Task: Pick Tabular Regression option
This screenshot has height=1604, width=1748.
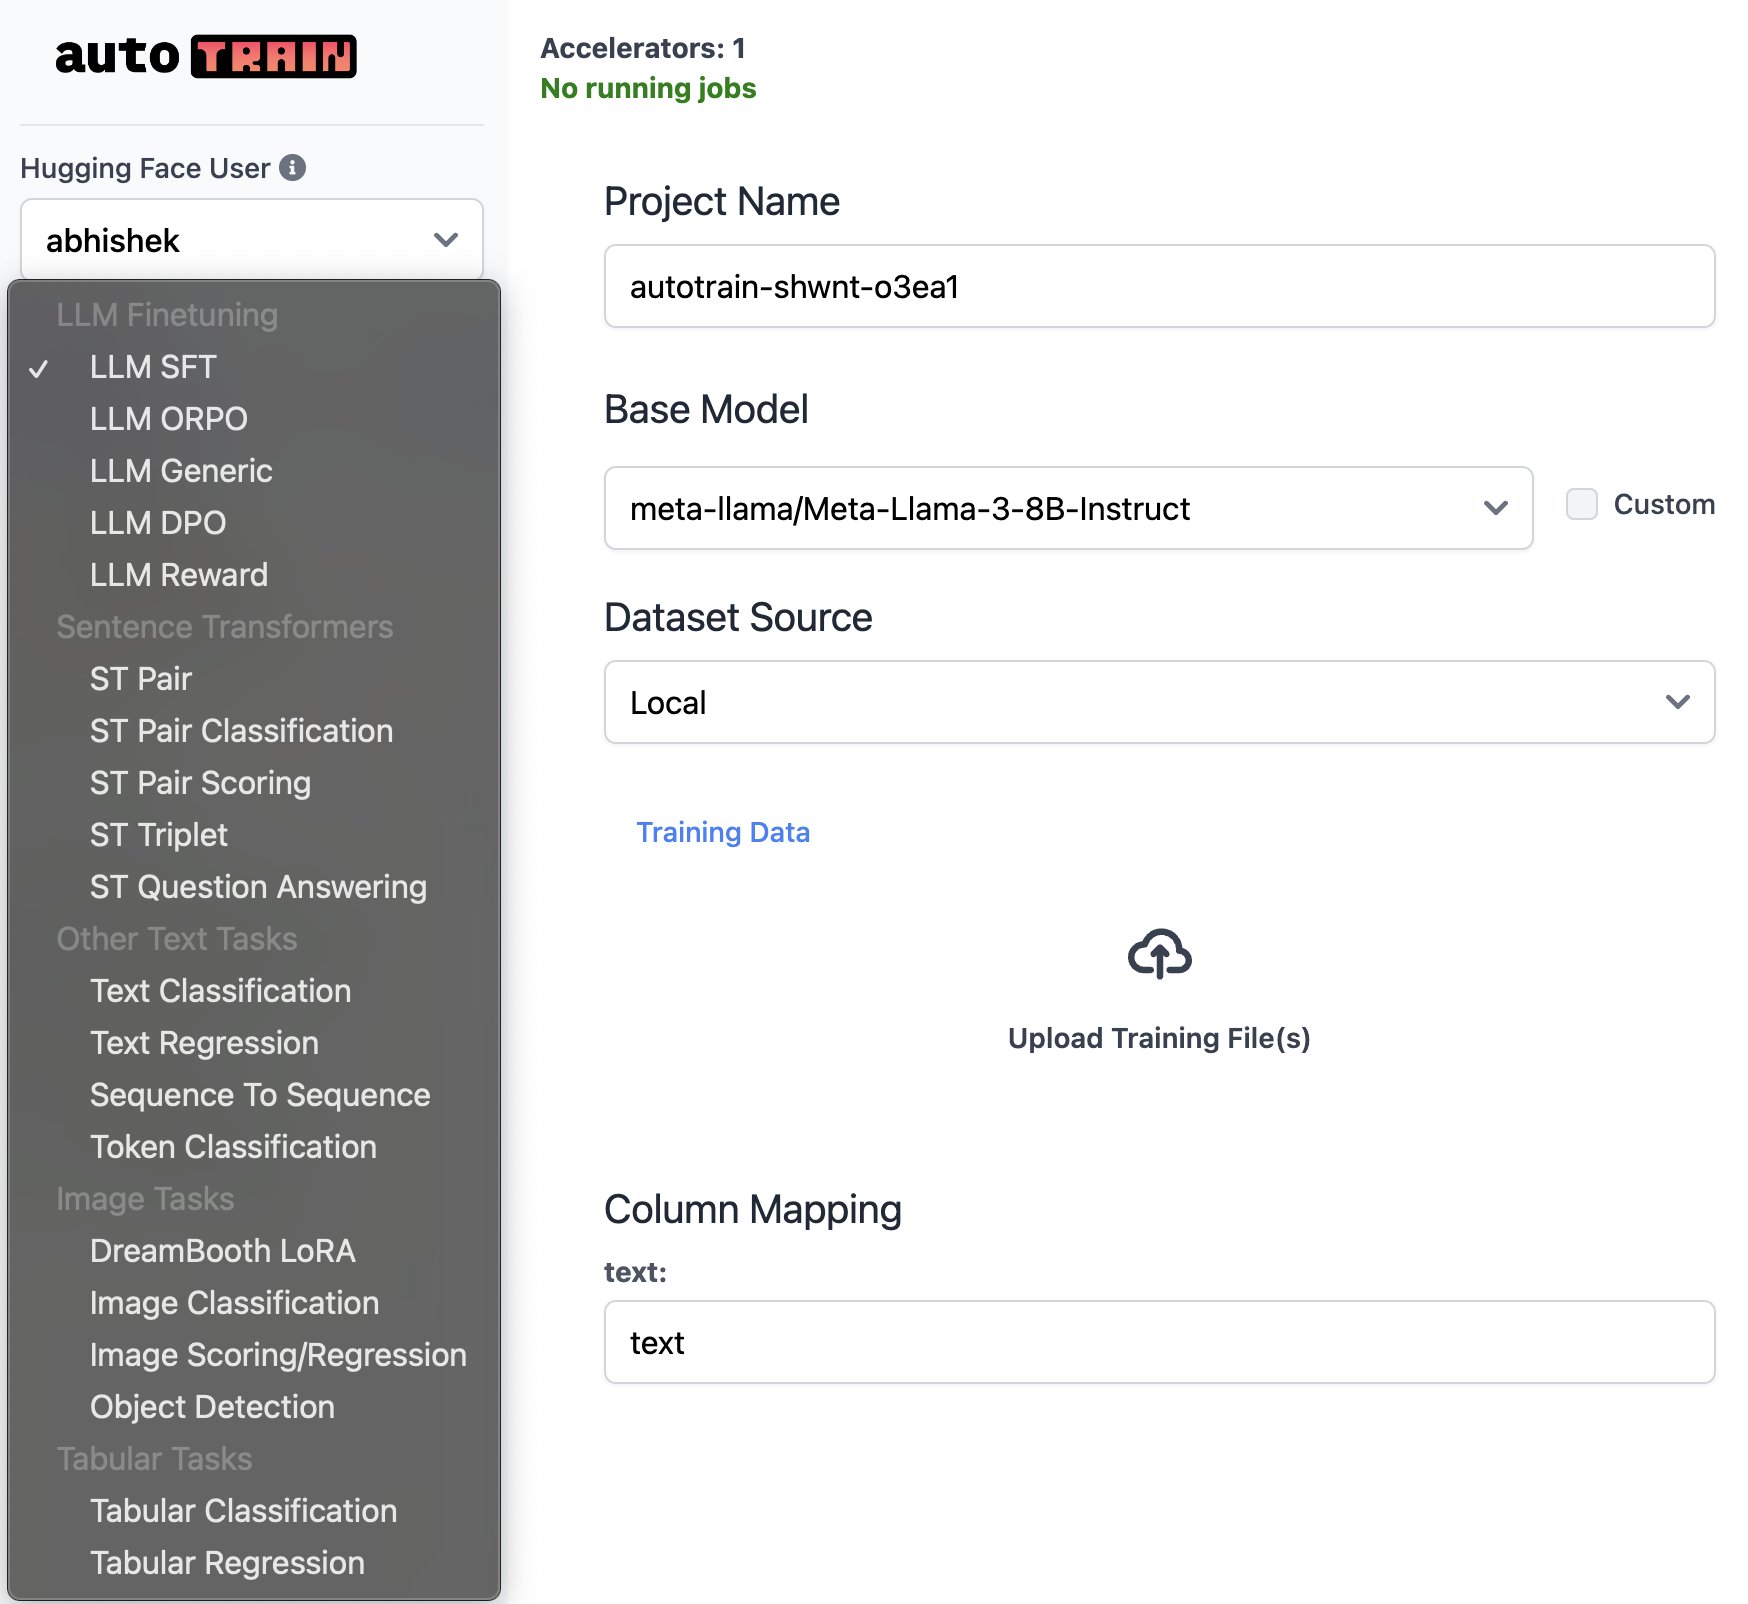Action: (x=254, y=1563)
